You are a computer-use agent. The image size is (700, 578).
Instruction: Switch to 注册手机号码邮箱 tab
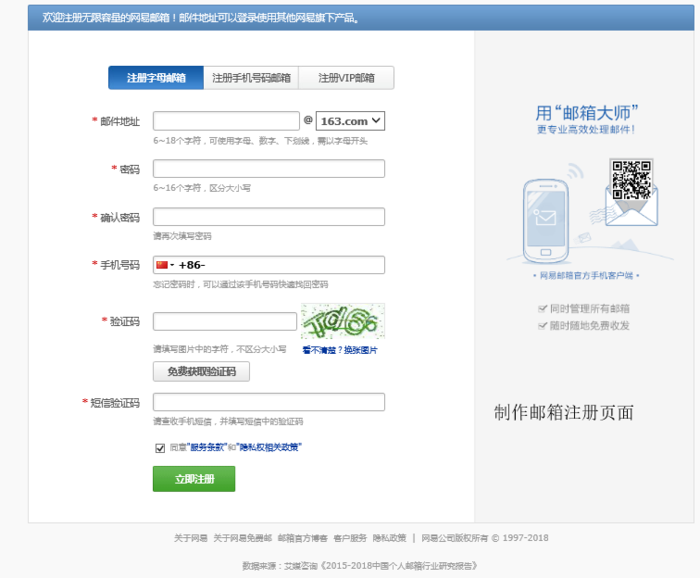[x=251, y=78]
